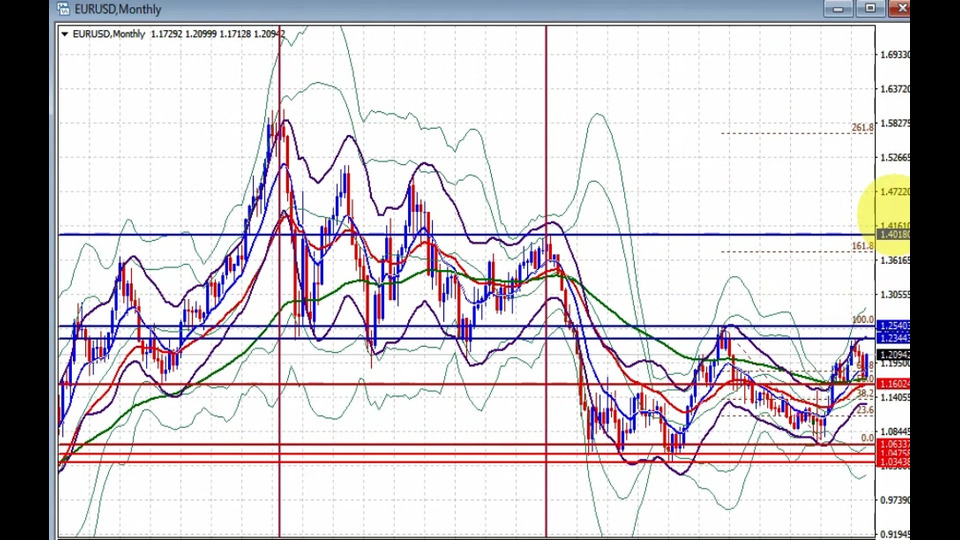This screenshot has width=960, height=540.
Task: Click the 1.63720 price axis label
Action: 894,89
